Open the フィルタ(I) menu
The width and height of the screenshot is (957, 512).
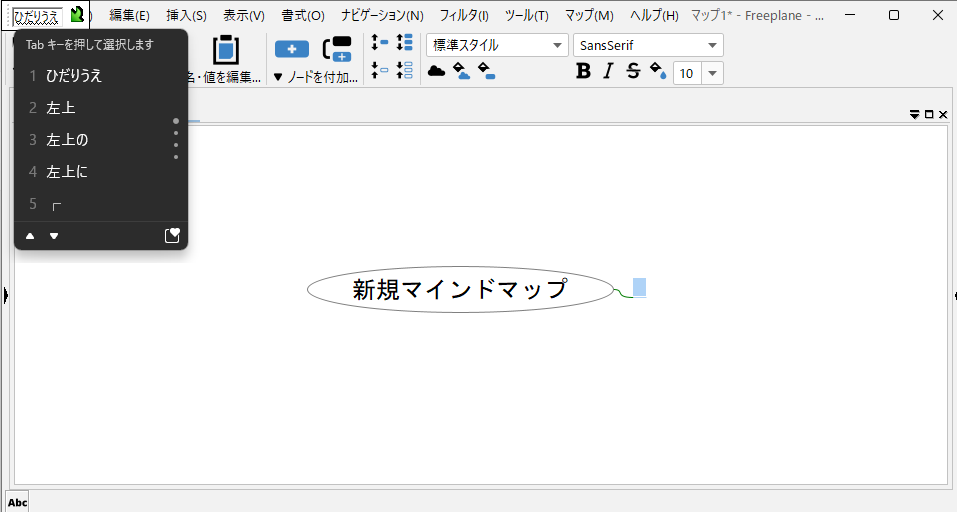464,16
